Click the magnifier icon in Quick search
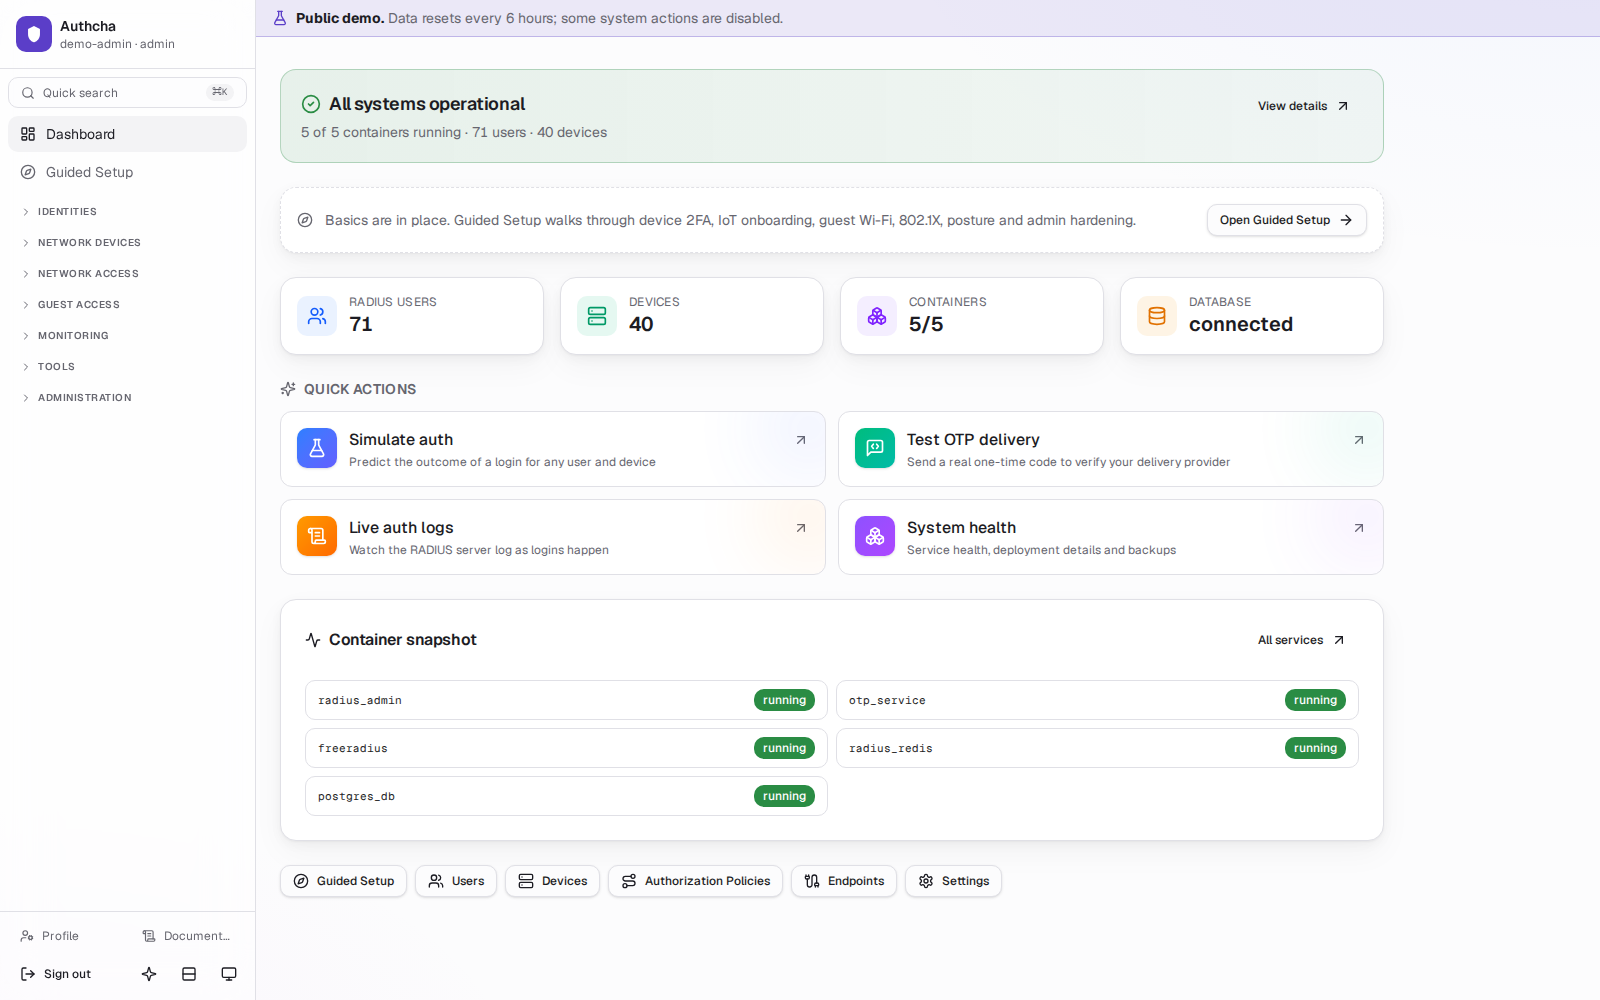1600x1000 pixels. point(28,93)
